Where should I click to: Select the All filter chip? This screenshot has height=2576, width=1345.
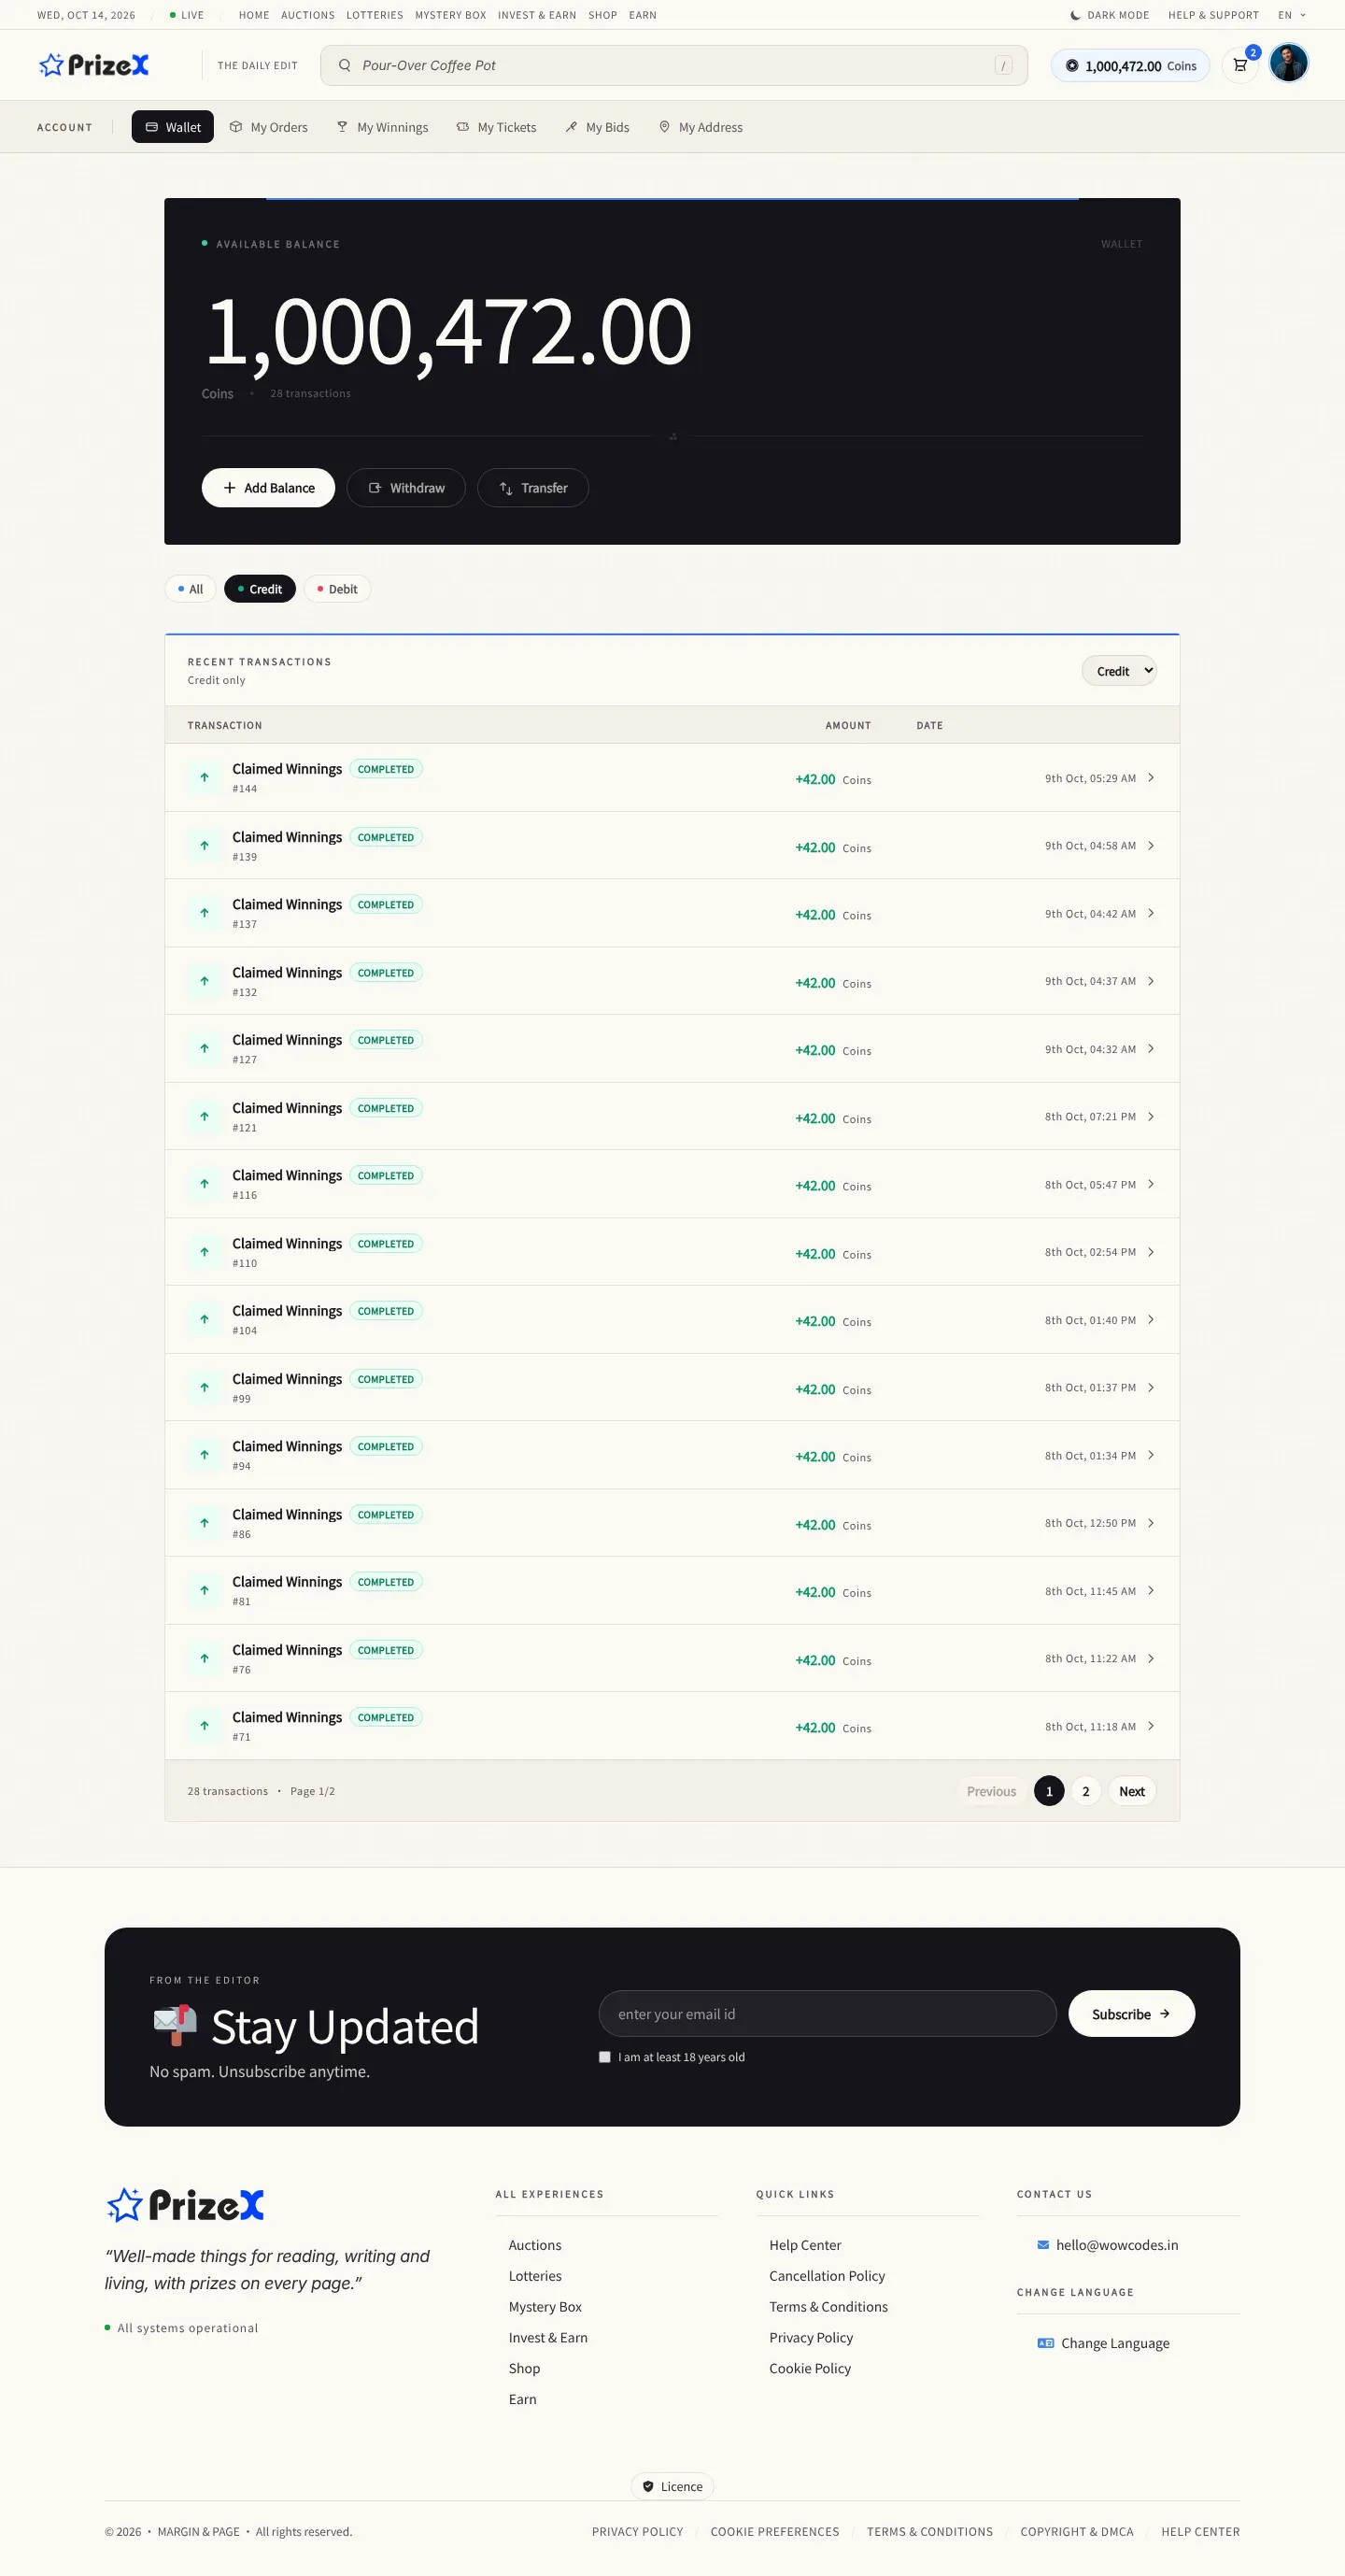(x=190, y=589)
